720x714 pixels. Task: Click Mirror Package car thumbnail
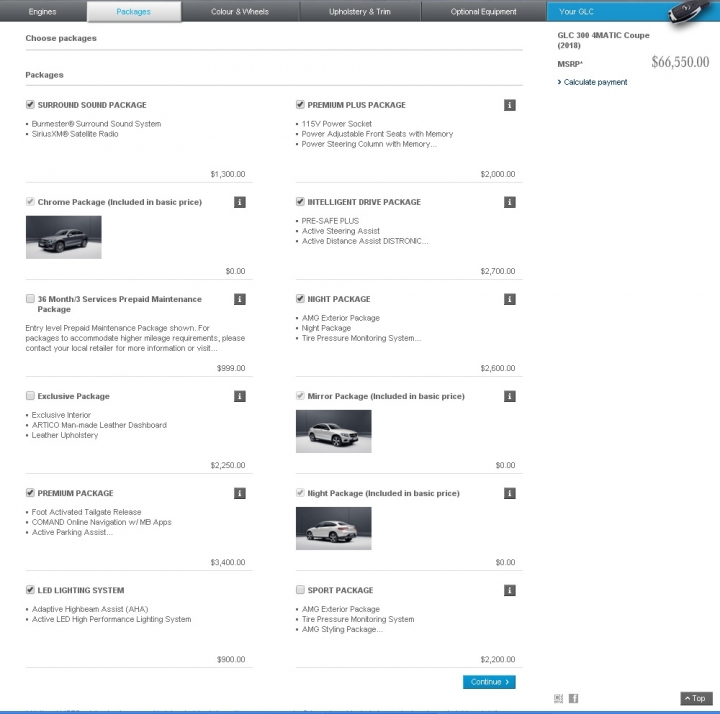[x=333, y=431]
